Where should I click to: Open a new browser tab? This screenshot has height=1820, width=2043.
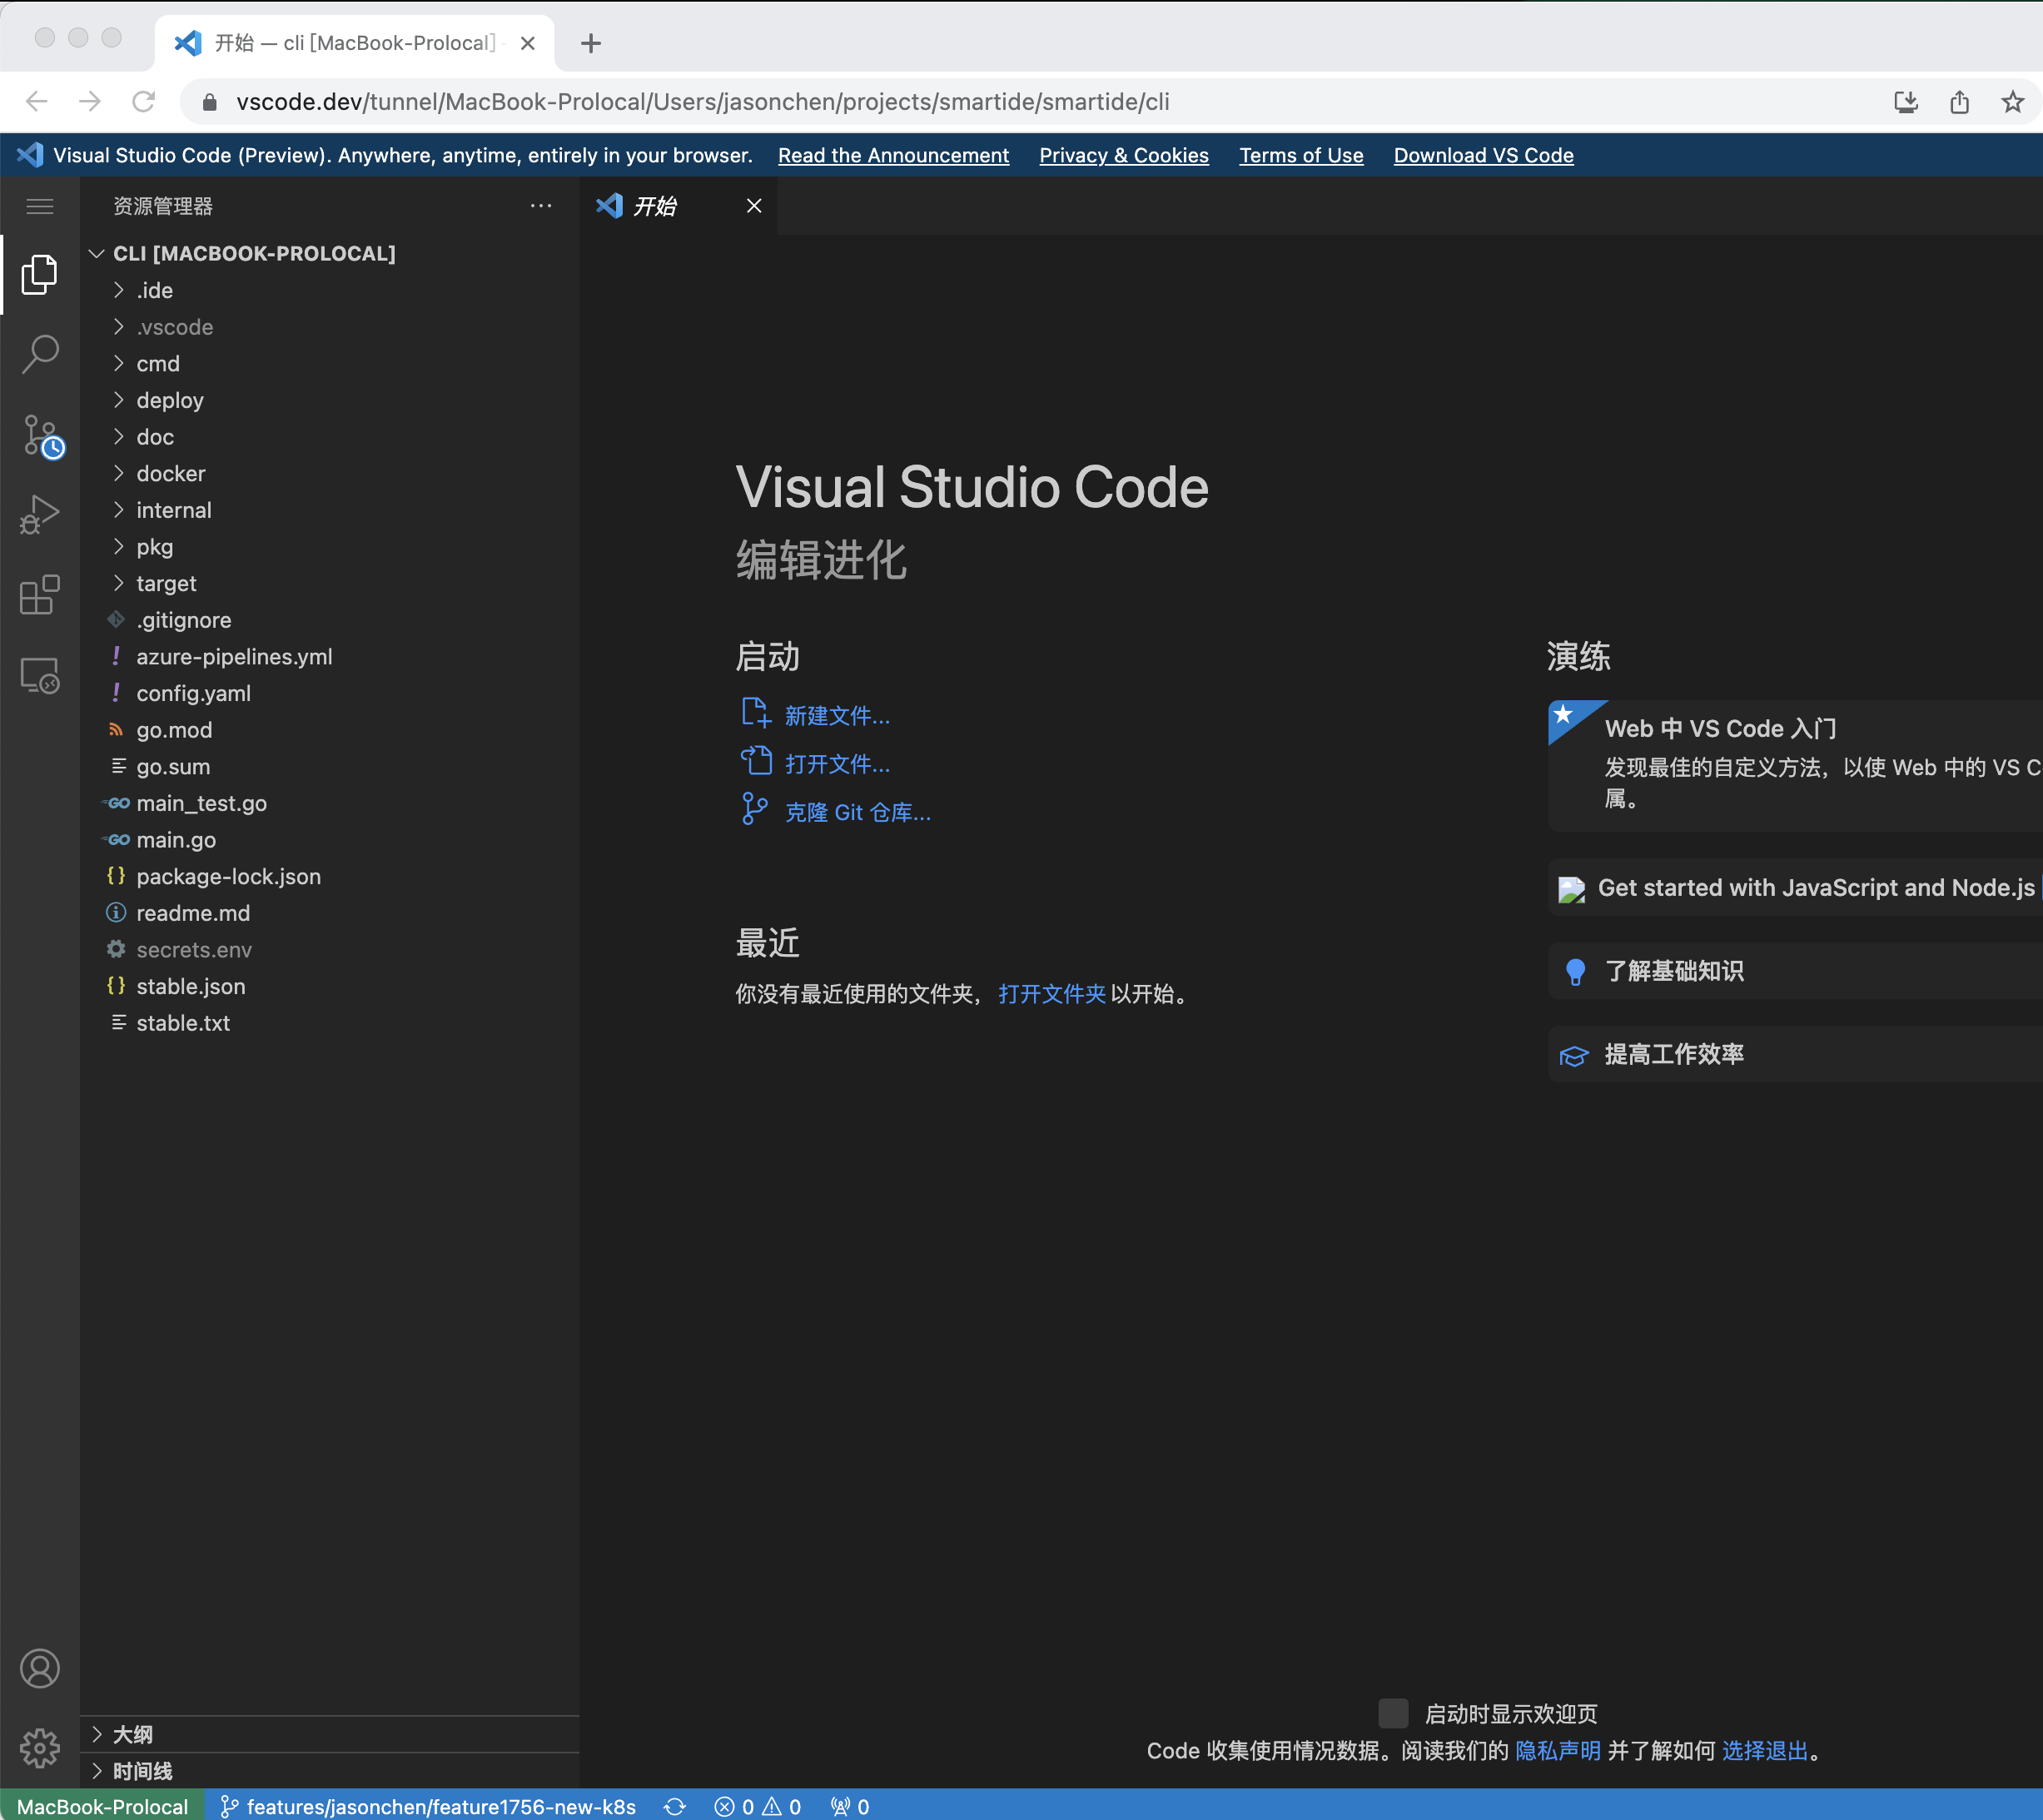(591, 43)
